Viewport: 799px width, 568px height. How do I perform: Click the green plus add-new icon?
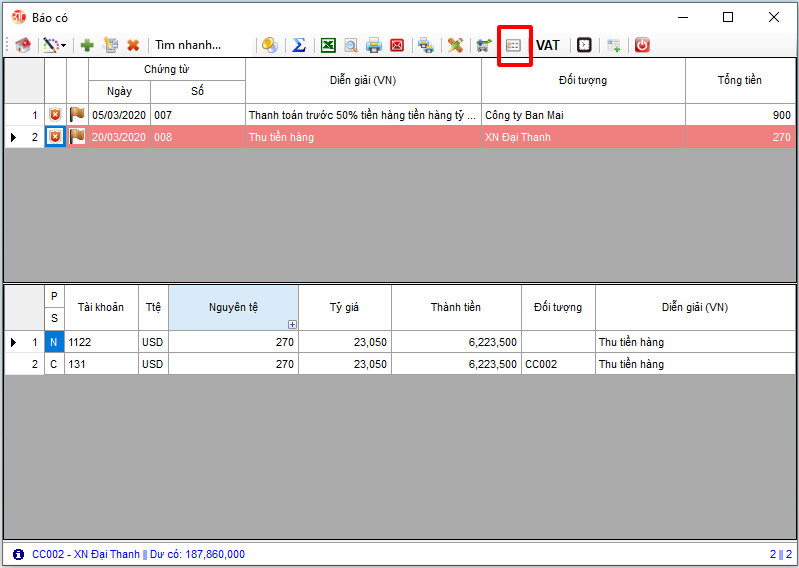coord(87,45)
